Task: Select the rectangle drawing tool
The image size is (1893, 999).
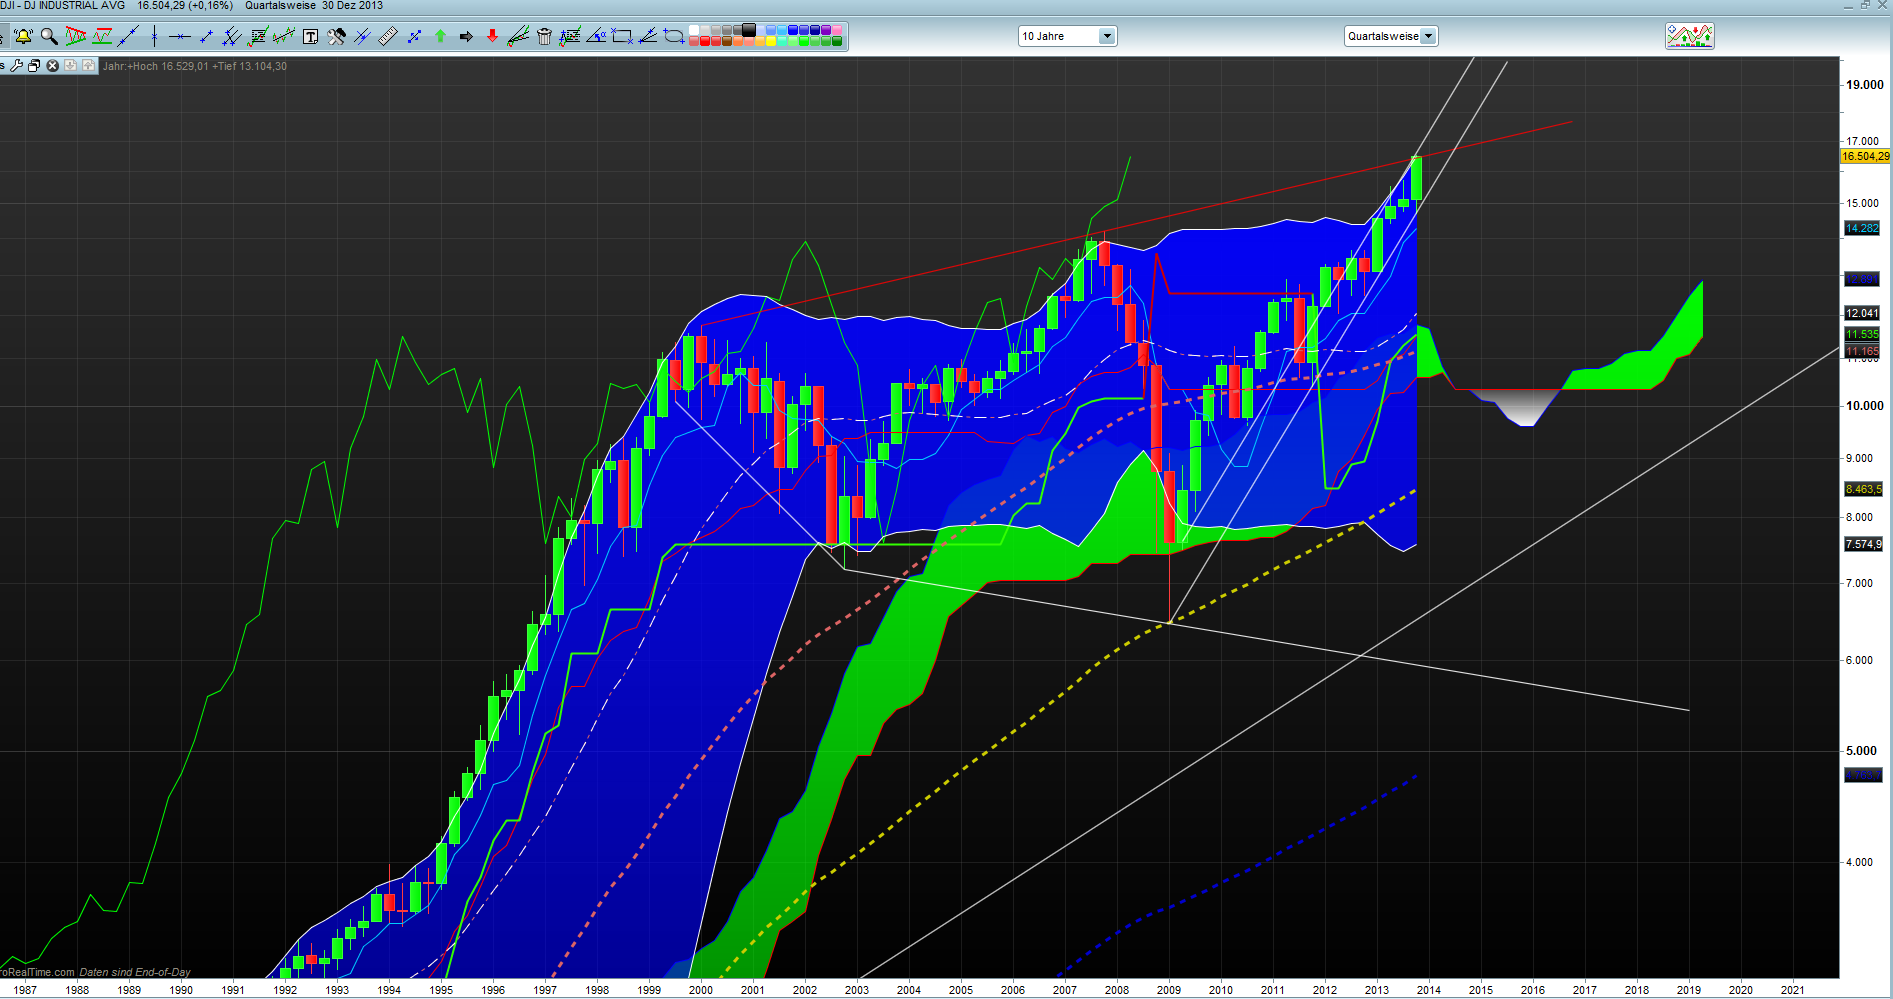Action: click(622, 37)
